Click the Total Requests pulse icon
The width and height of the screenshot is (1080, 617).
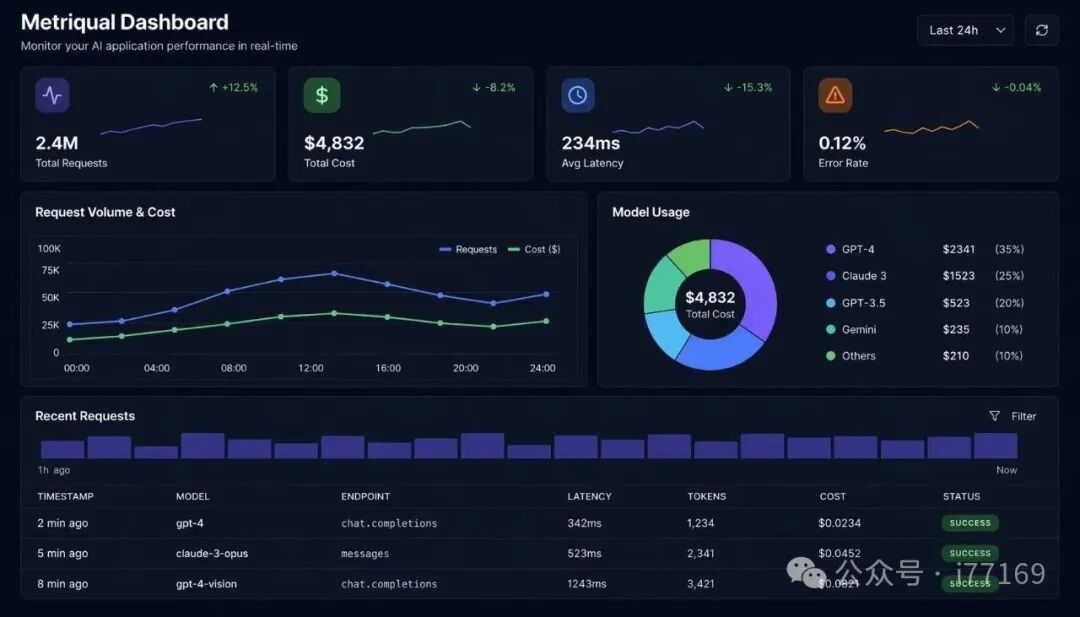point(52,96)
